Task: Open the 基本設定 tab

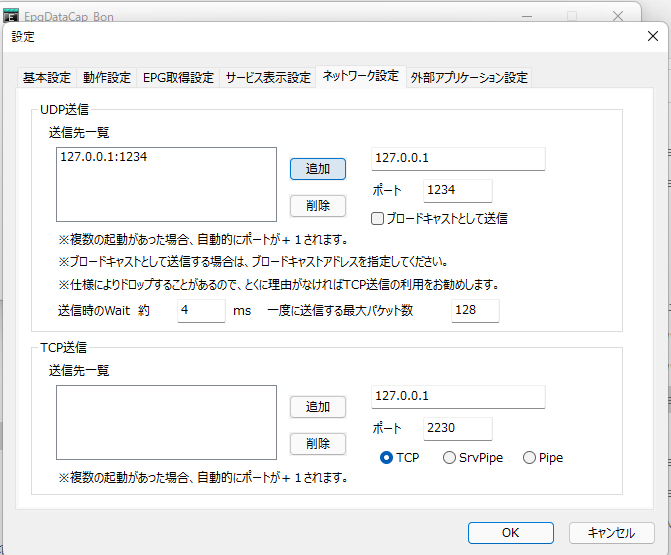Action: 47,78
